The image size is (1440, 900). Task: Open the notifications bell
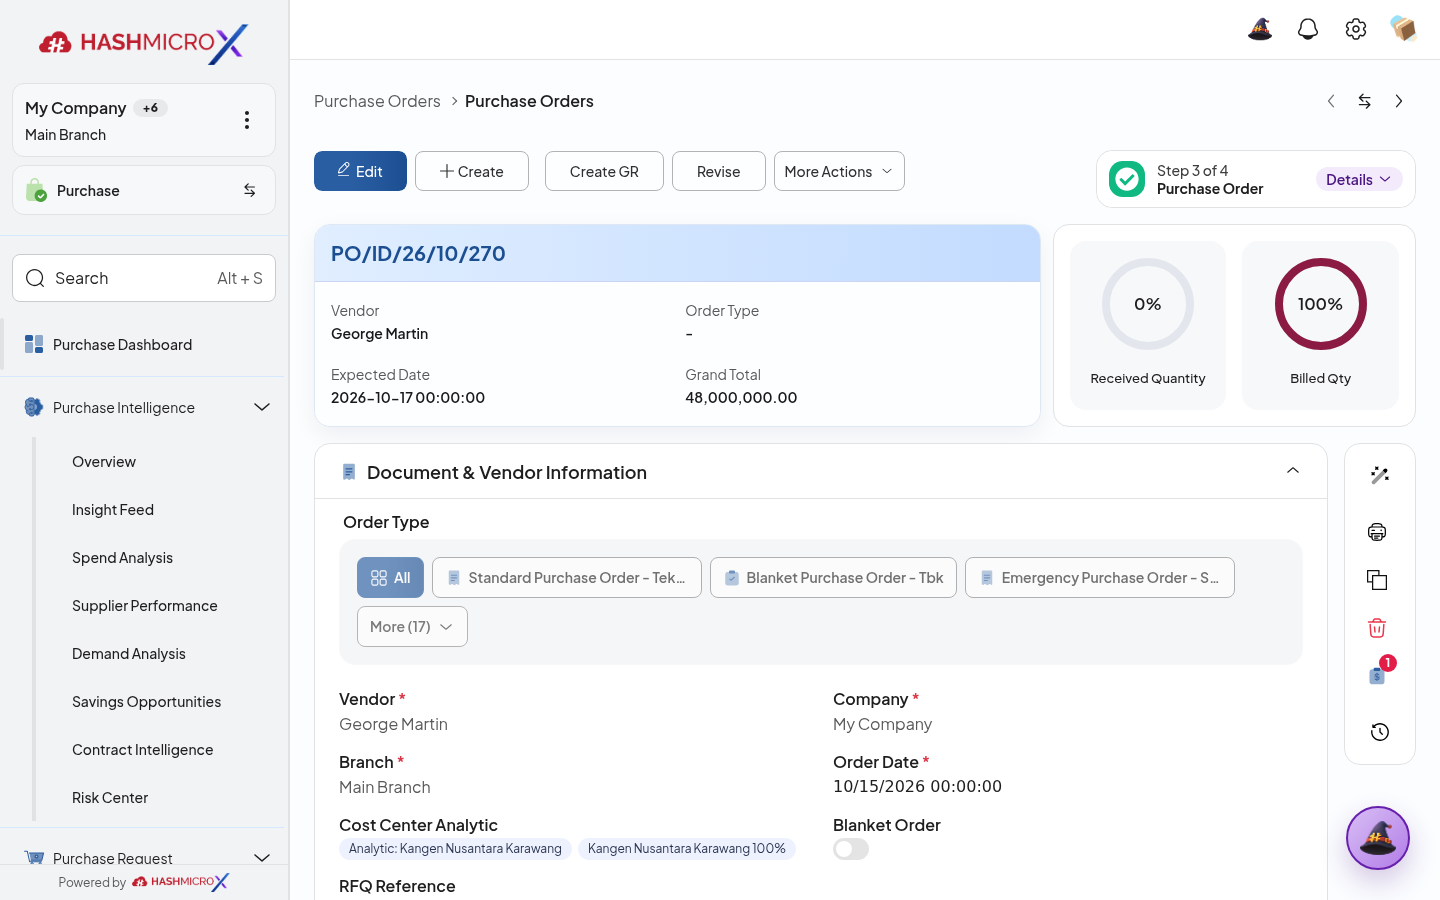click(x=1308, y=29)
